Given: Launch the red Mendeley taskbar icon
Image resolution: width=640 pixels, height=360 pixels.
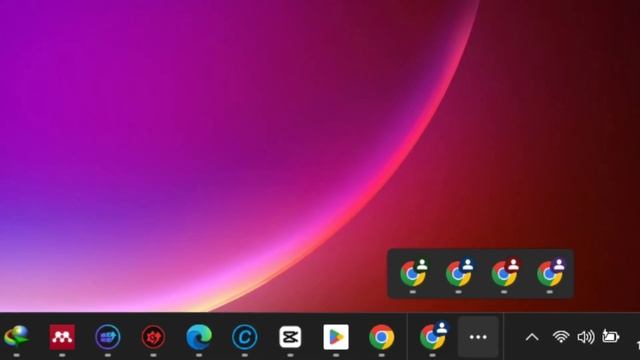Looking at the screenshot, I should click(x=62, y=337).
